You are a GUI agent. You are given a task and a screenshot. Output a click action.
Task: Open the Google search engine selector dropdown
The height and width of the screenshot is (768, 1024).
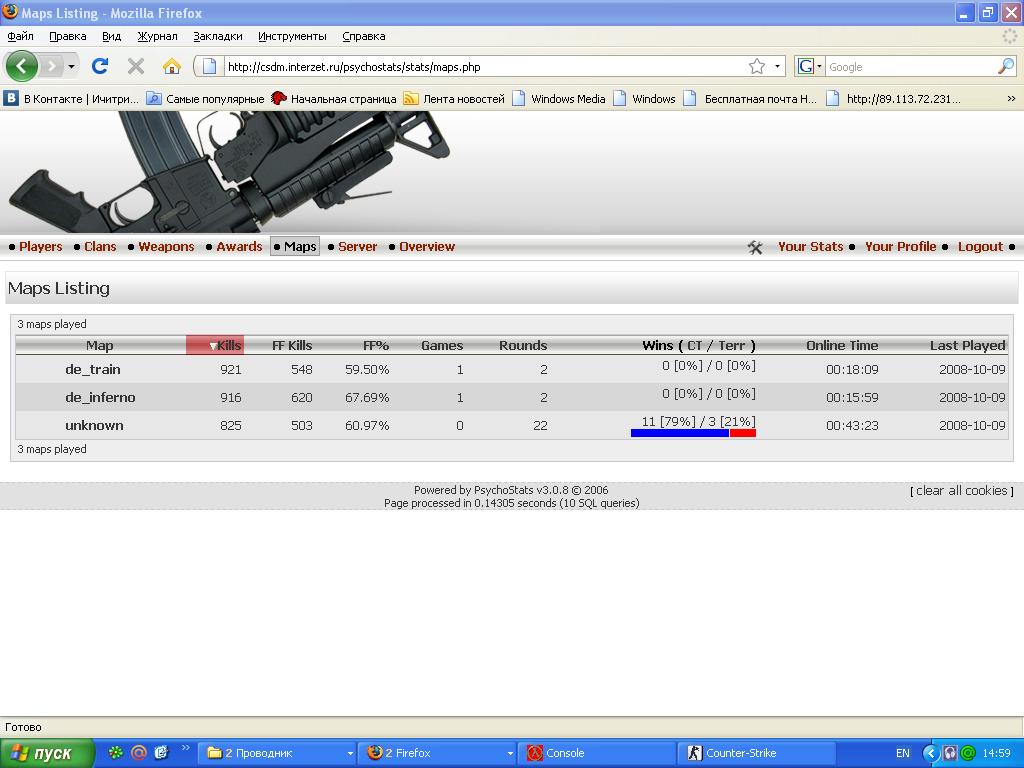[810, 66]
